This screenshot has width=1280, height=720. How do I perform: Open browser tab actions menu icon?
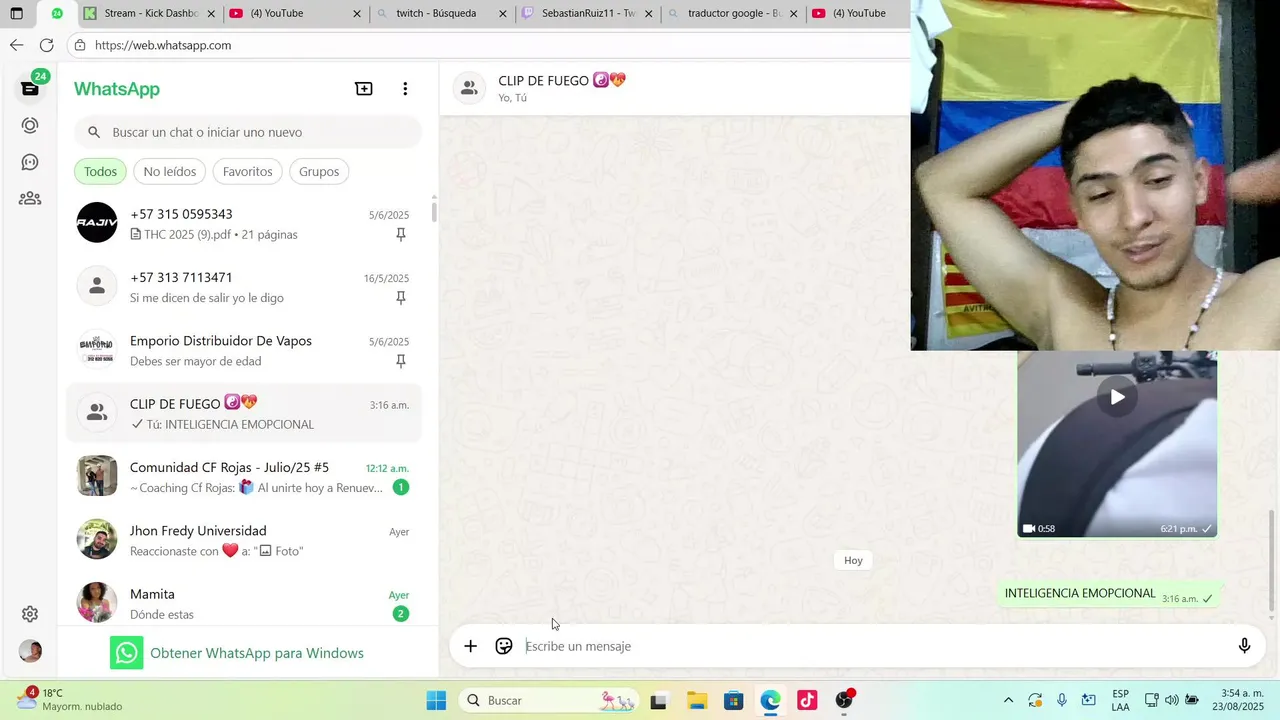(16, 13)
